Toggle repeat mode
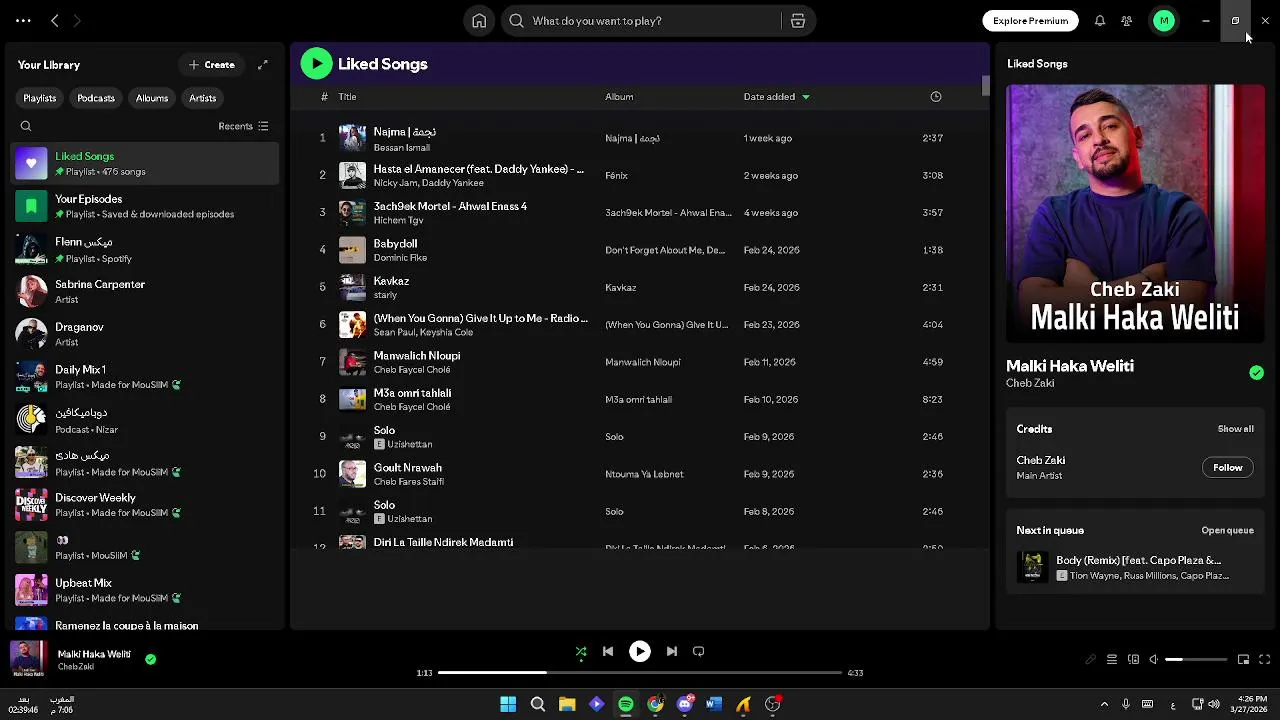 [x=699, y=652]
